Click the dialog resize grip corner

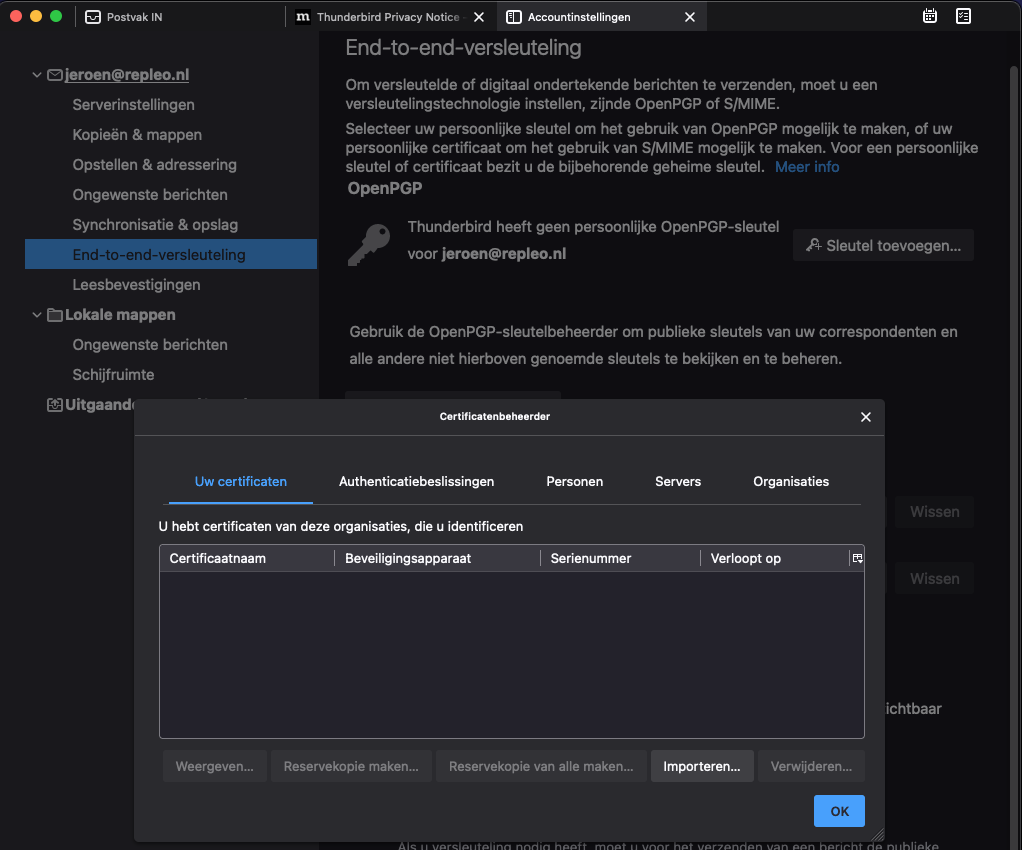click(x=878, y=834)
